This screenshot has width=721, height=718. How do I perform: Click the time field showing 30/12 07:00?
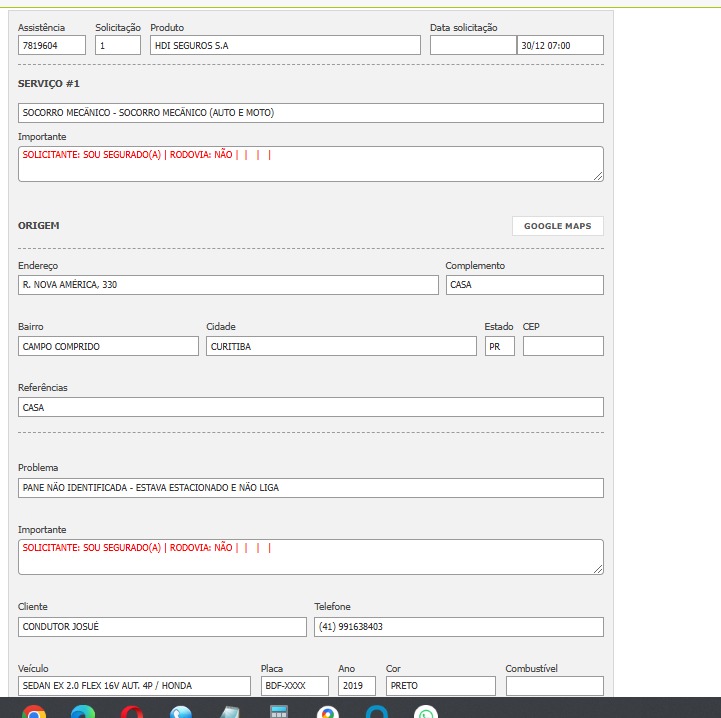[560, 45]
